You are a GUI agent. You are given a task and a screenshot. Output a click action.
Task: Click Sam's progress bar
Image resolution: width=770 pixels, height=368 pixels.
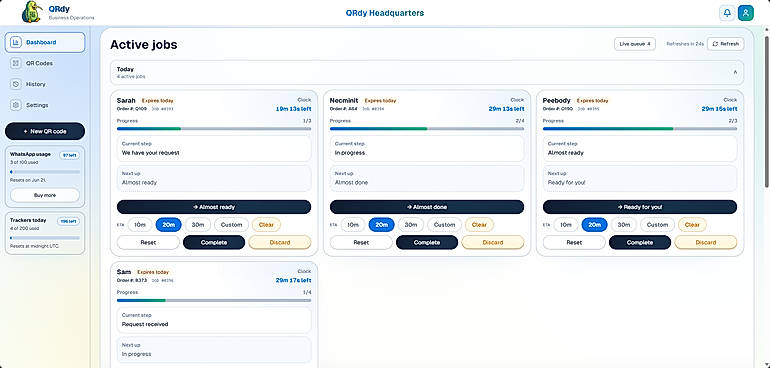pyautogui.click(x=214, y=300)
